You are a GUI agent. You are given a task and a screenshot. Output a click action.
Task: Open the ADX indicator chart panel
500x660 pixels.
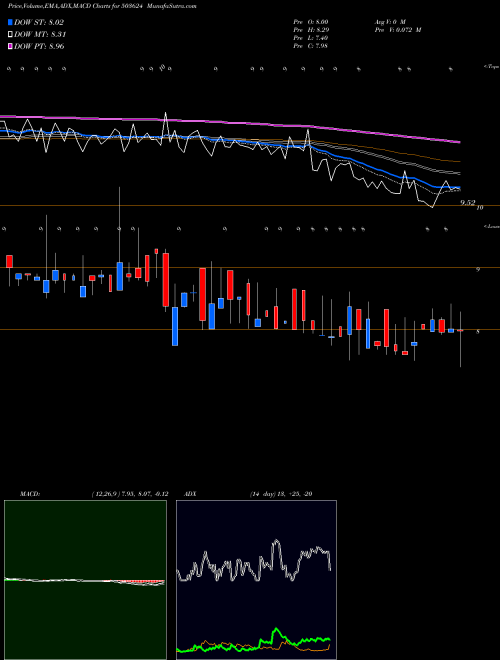[256, 580]
